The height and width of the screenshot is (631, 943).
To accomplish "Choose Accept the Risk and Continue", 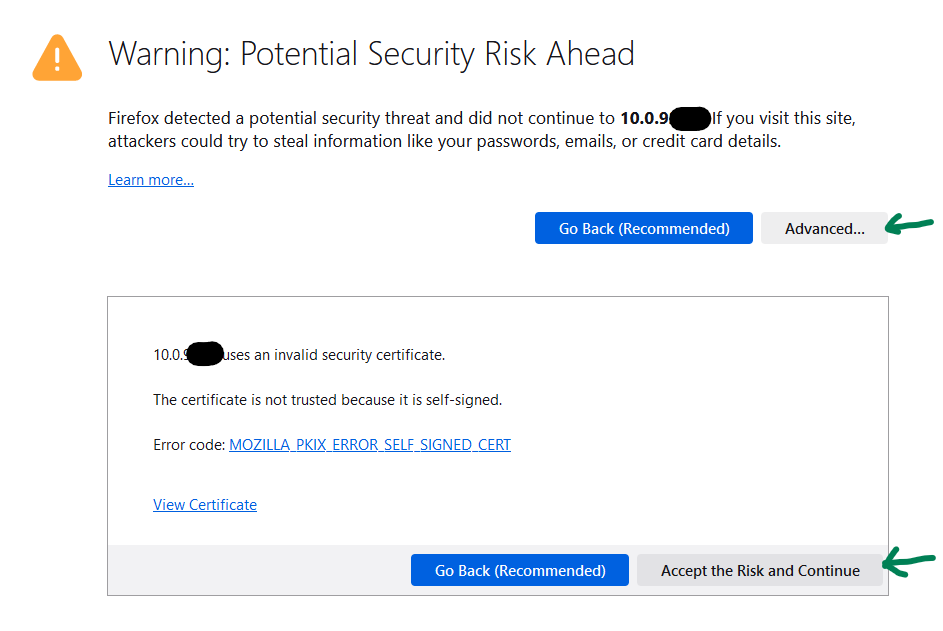I will coord(760,570).
